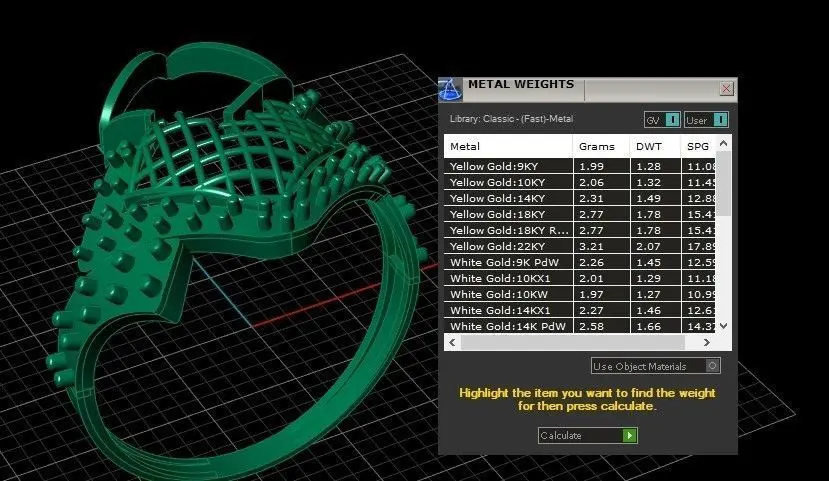
Task: Click the Library: Classic - (Fast)-Metal label
Action: point(511,119)
